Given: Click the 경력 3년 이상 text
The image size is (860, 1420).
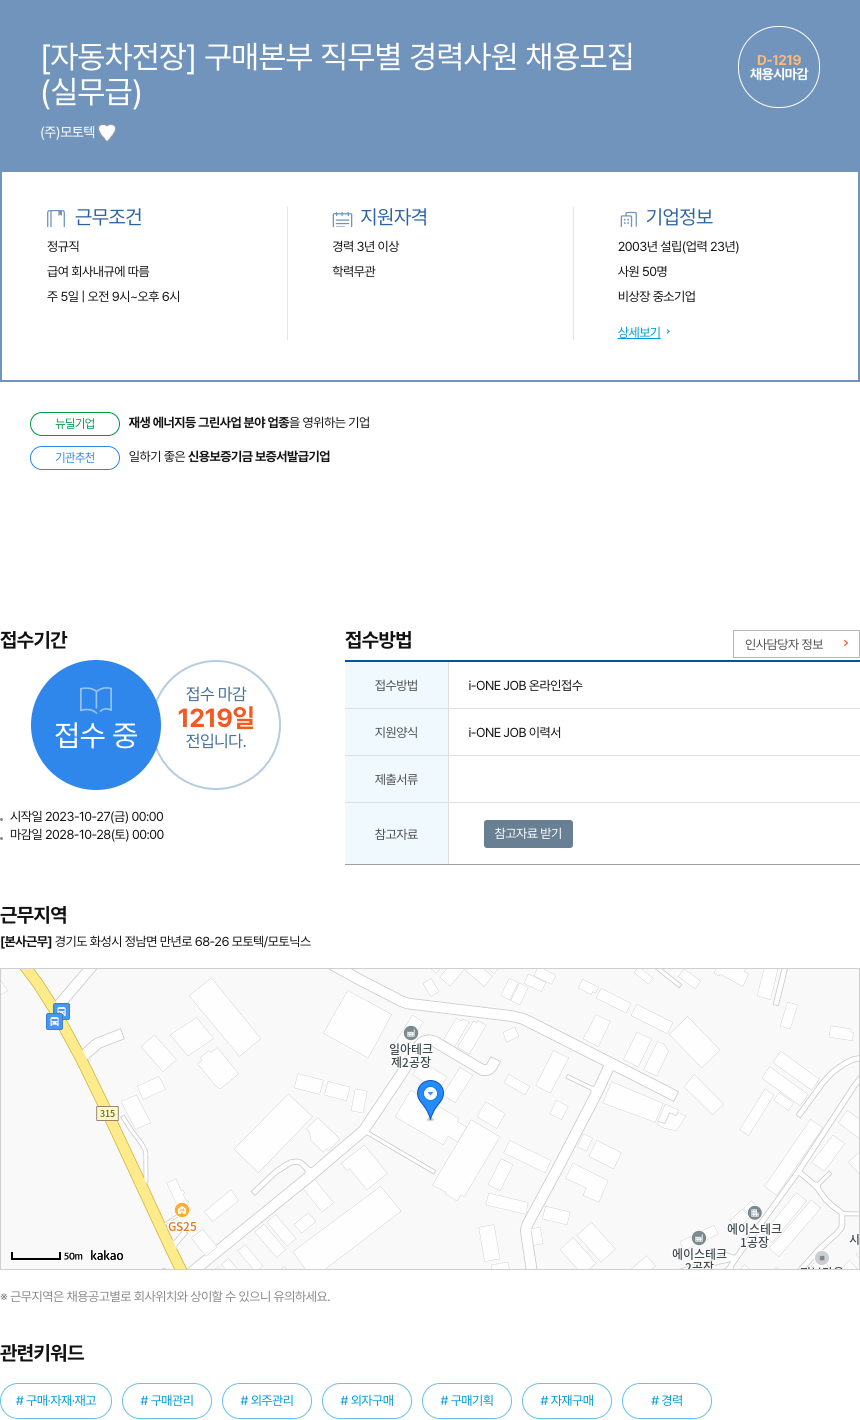Looking at the screenshot, I should coord(366,247).
